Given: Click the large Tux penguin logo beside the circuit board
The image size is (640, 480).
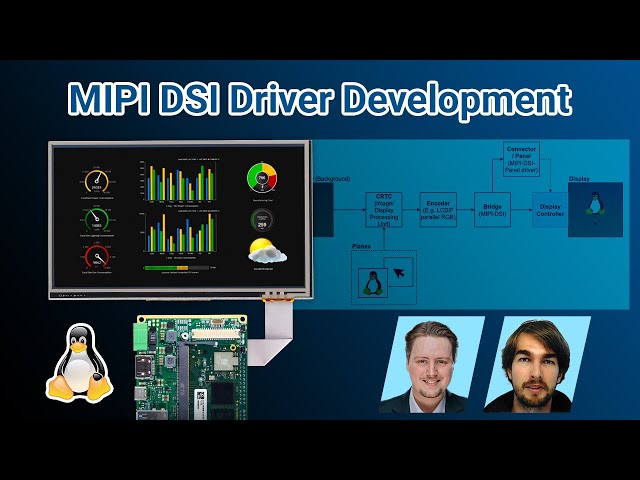Looking at the screenshot, I should coord(79,363).
